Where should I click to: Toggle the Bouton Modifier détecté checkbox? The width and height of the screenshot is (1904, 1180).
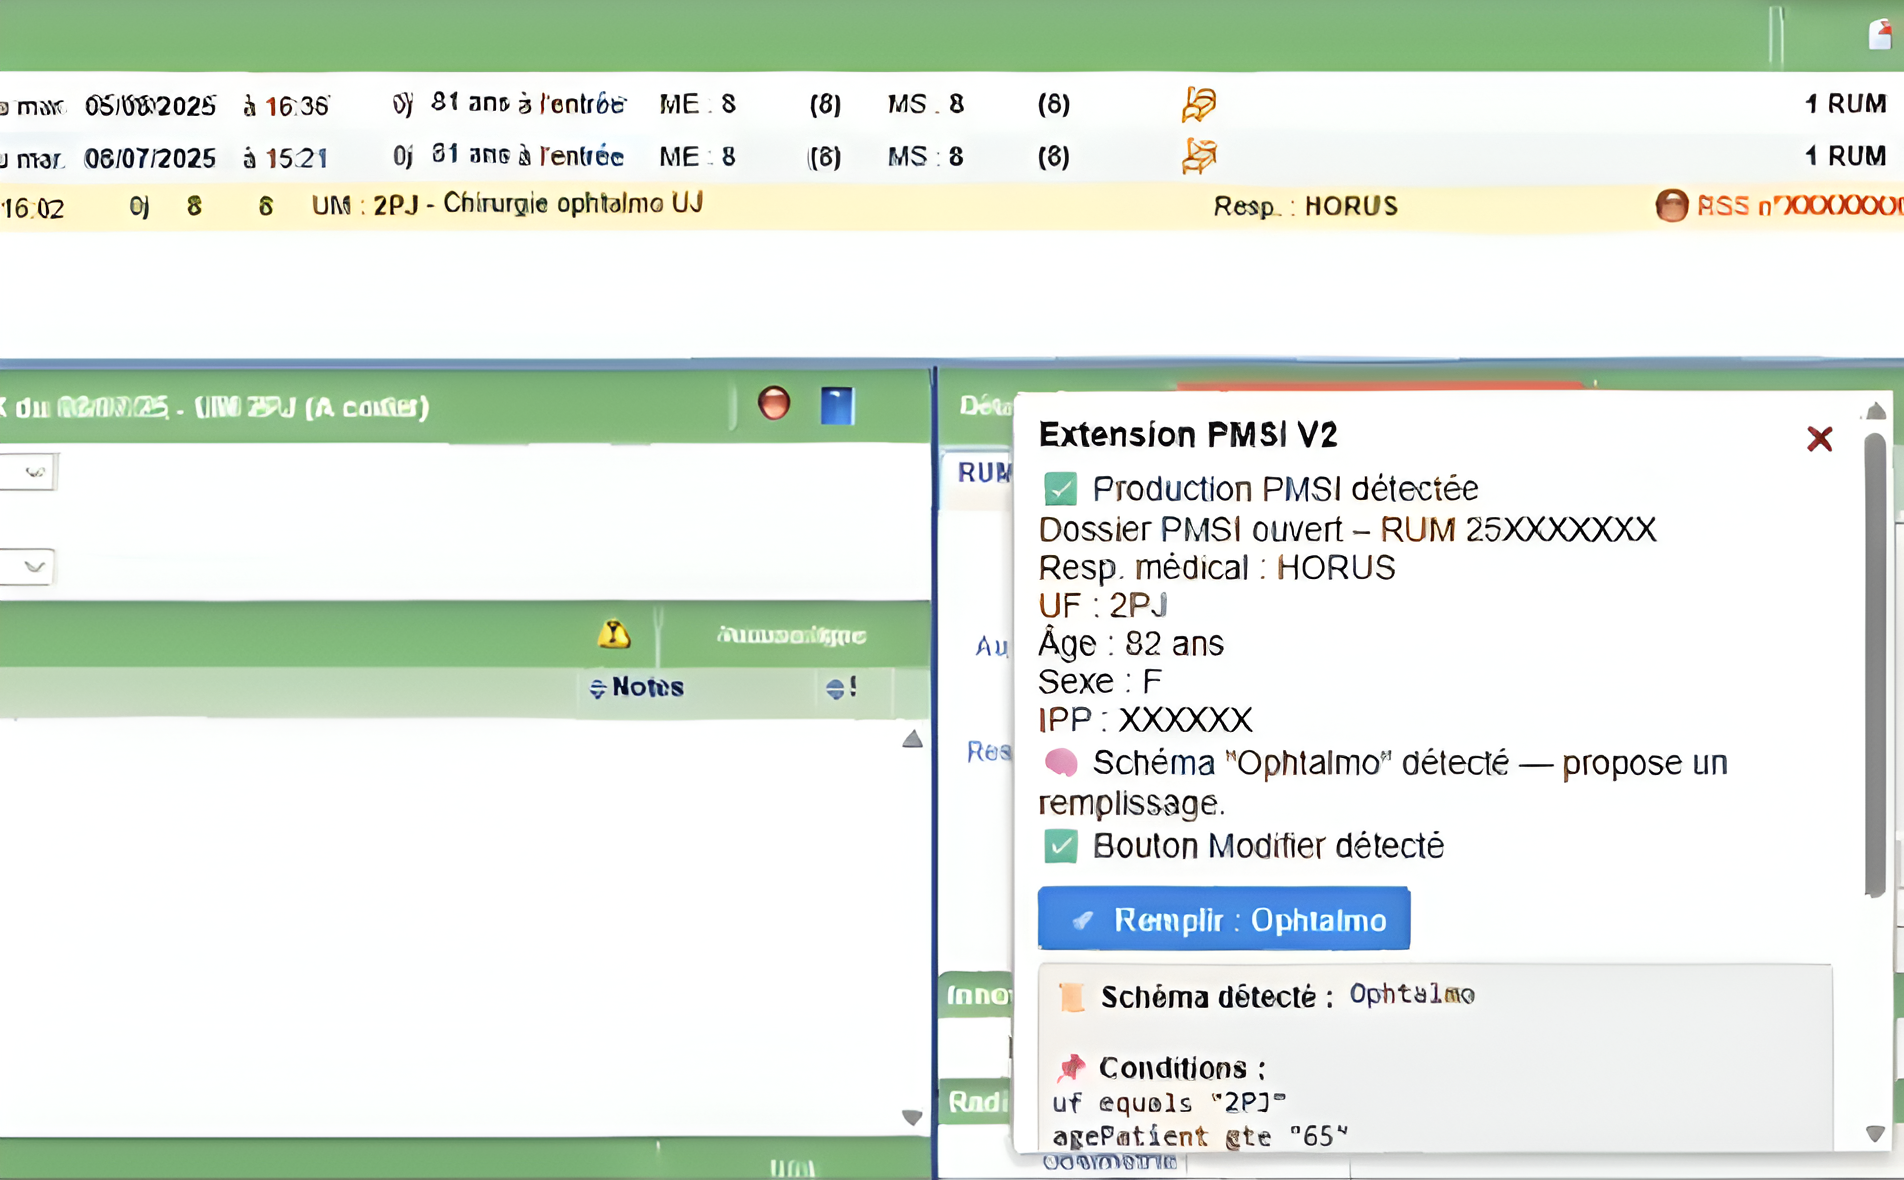(x=1061, y=846)
